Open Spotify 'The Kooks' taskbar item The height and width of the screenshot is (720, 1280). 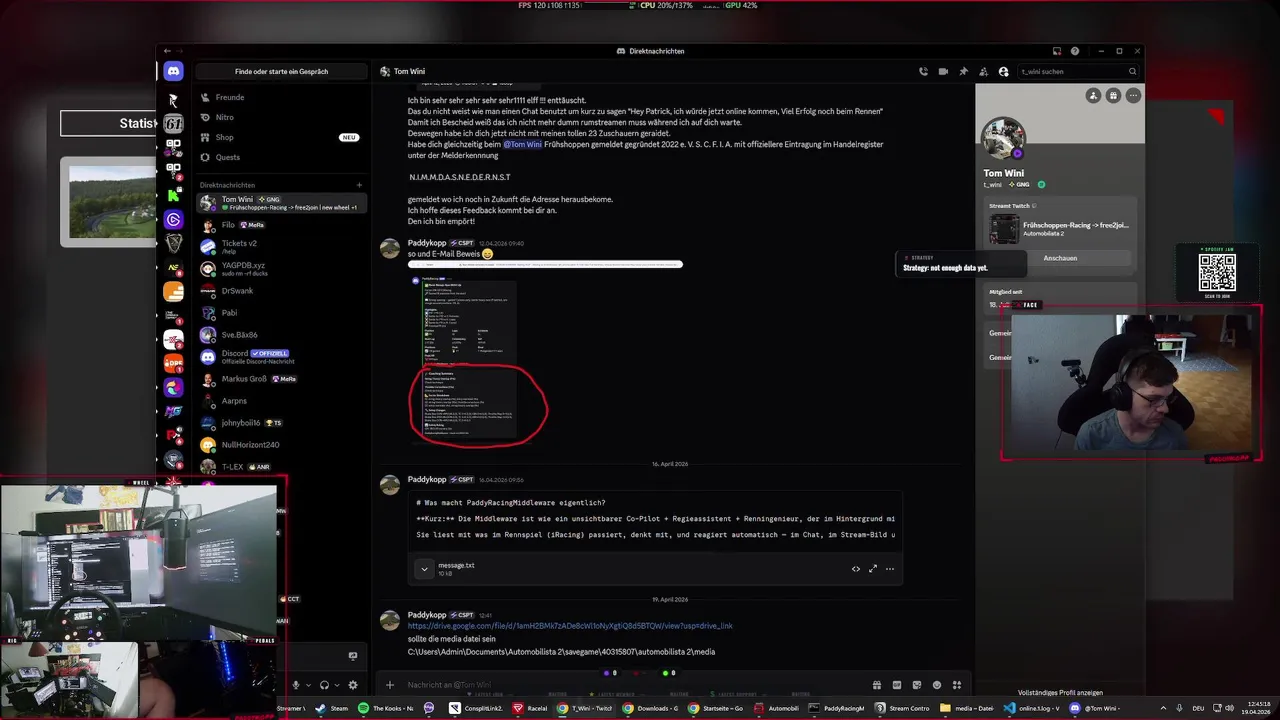386,708
